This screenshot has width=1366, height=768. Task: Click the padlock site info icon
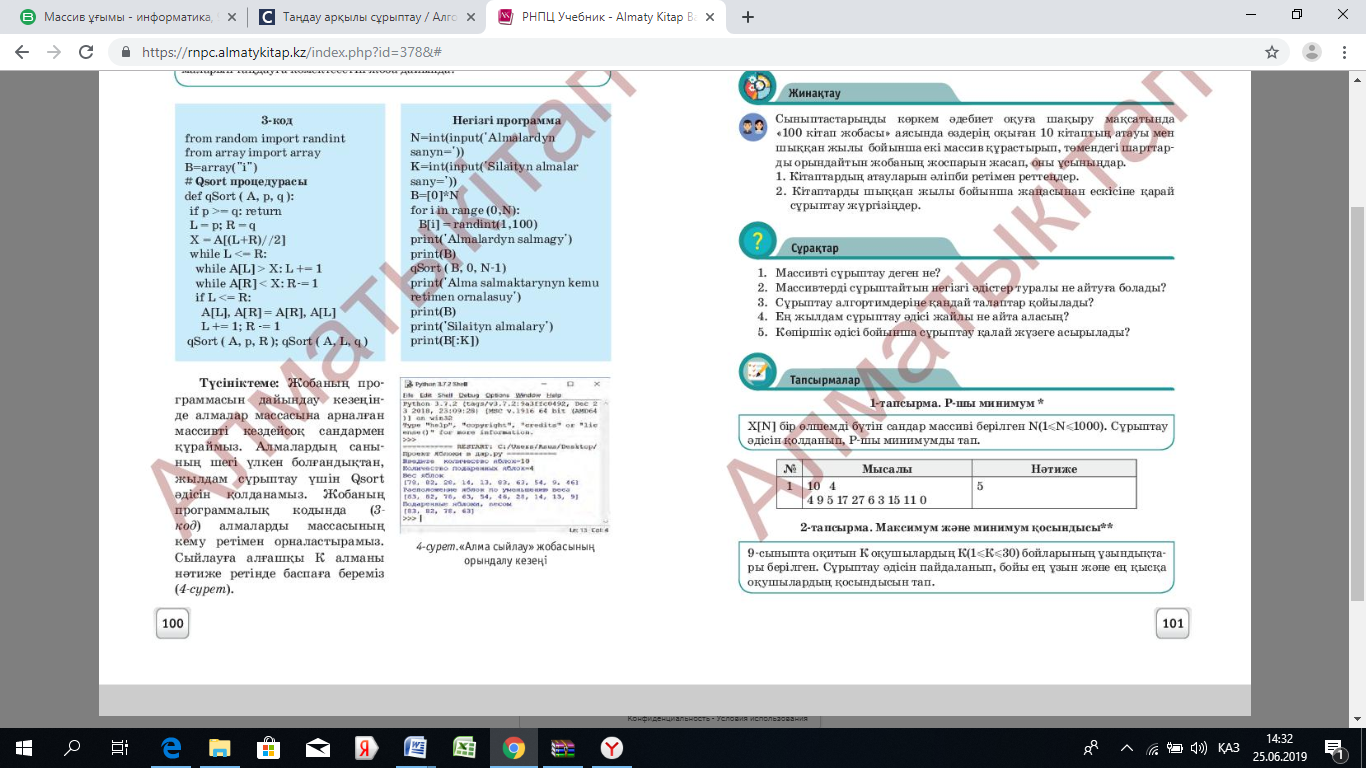click(x=126, y=52)
